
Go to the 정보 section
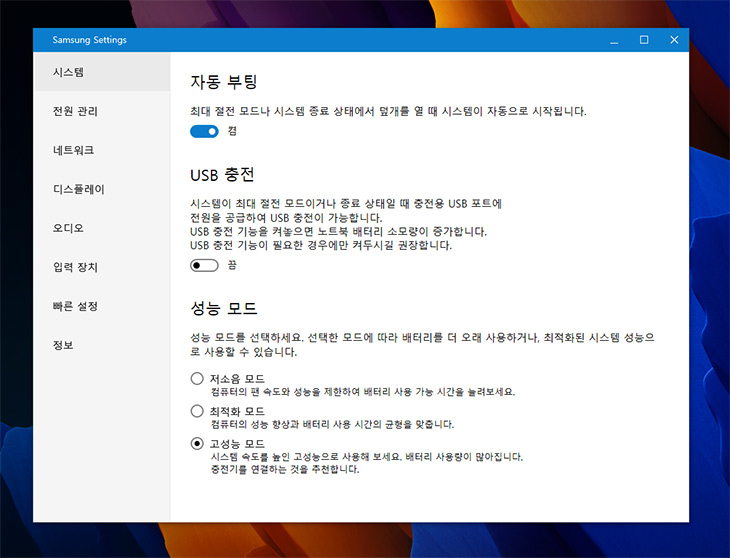point(101,345)
